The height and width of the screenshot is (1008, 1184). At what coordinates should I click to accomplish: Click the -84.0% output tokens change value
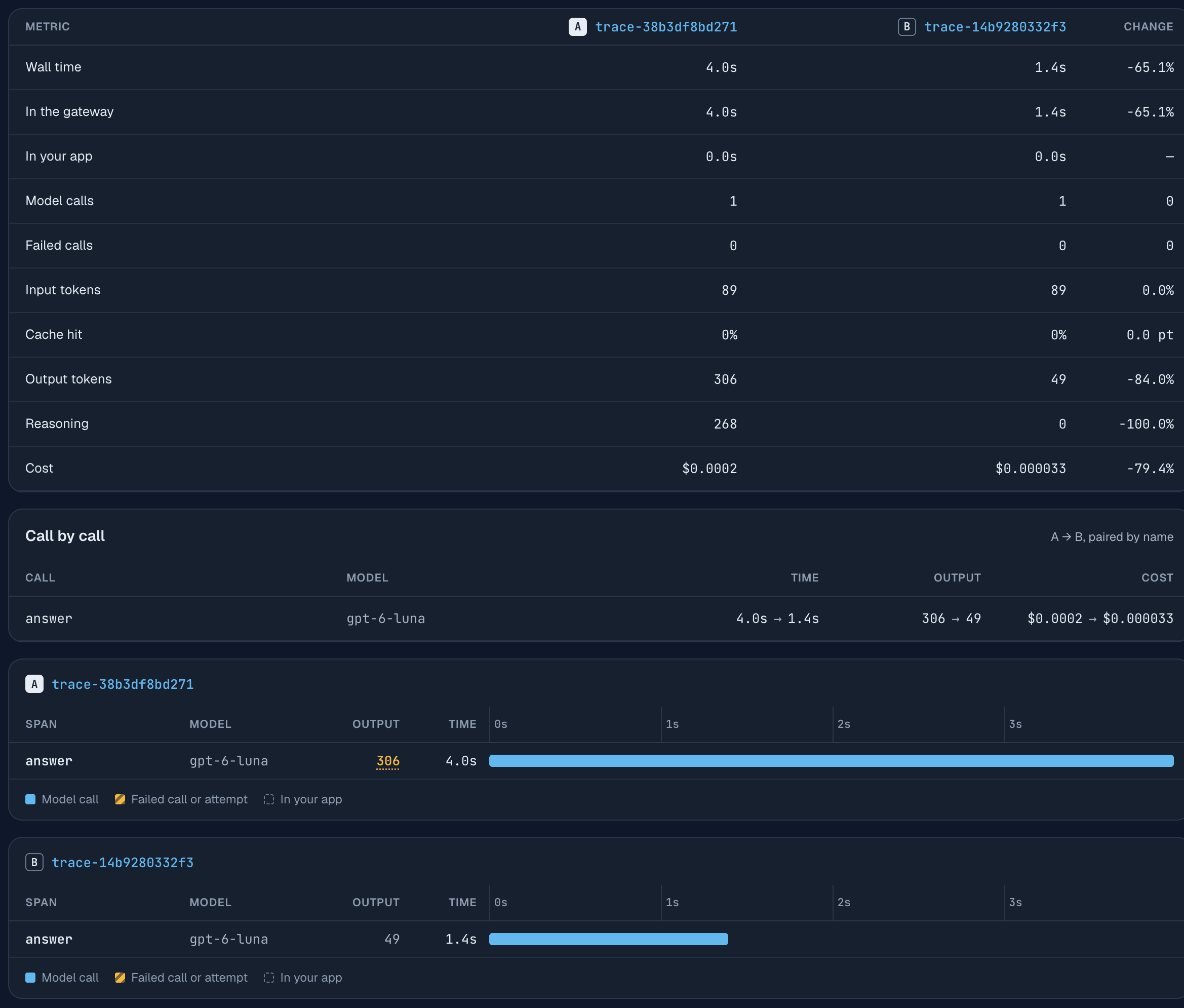[x=1150, y=379]
